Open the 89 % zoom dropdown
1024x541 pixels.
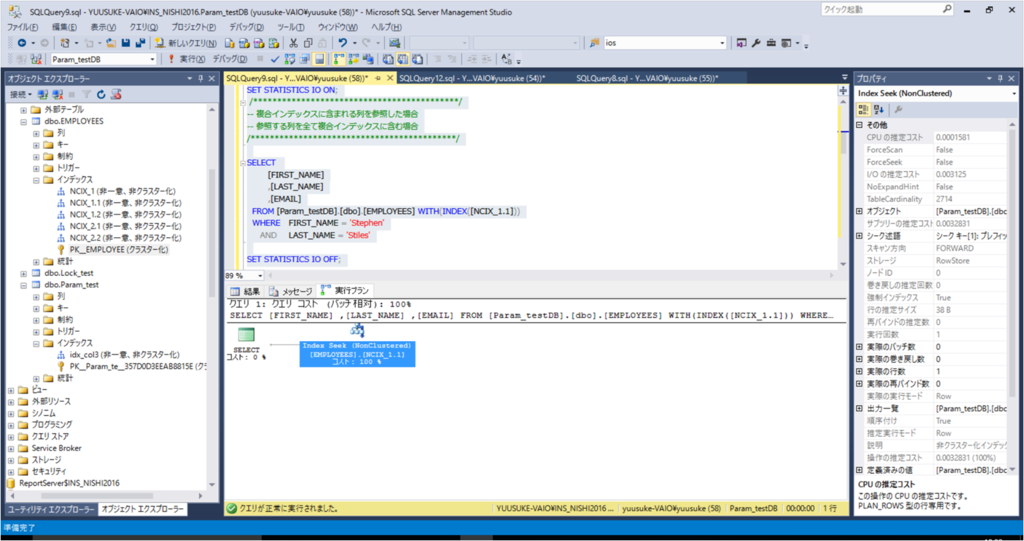pyautogui.click(x=259, y=276)
